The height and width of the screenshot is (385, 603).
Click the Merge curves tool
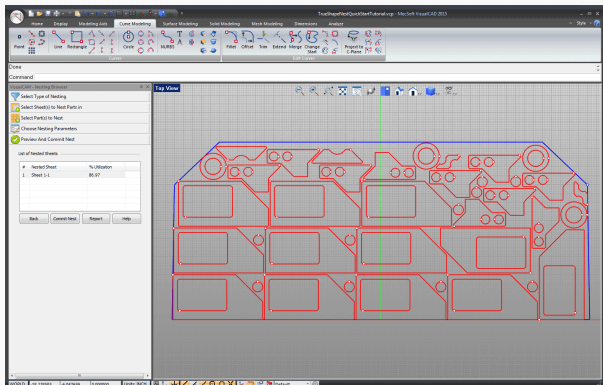click(x=295, y=40)
